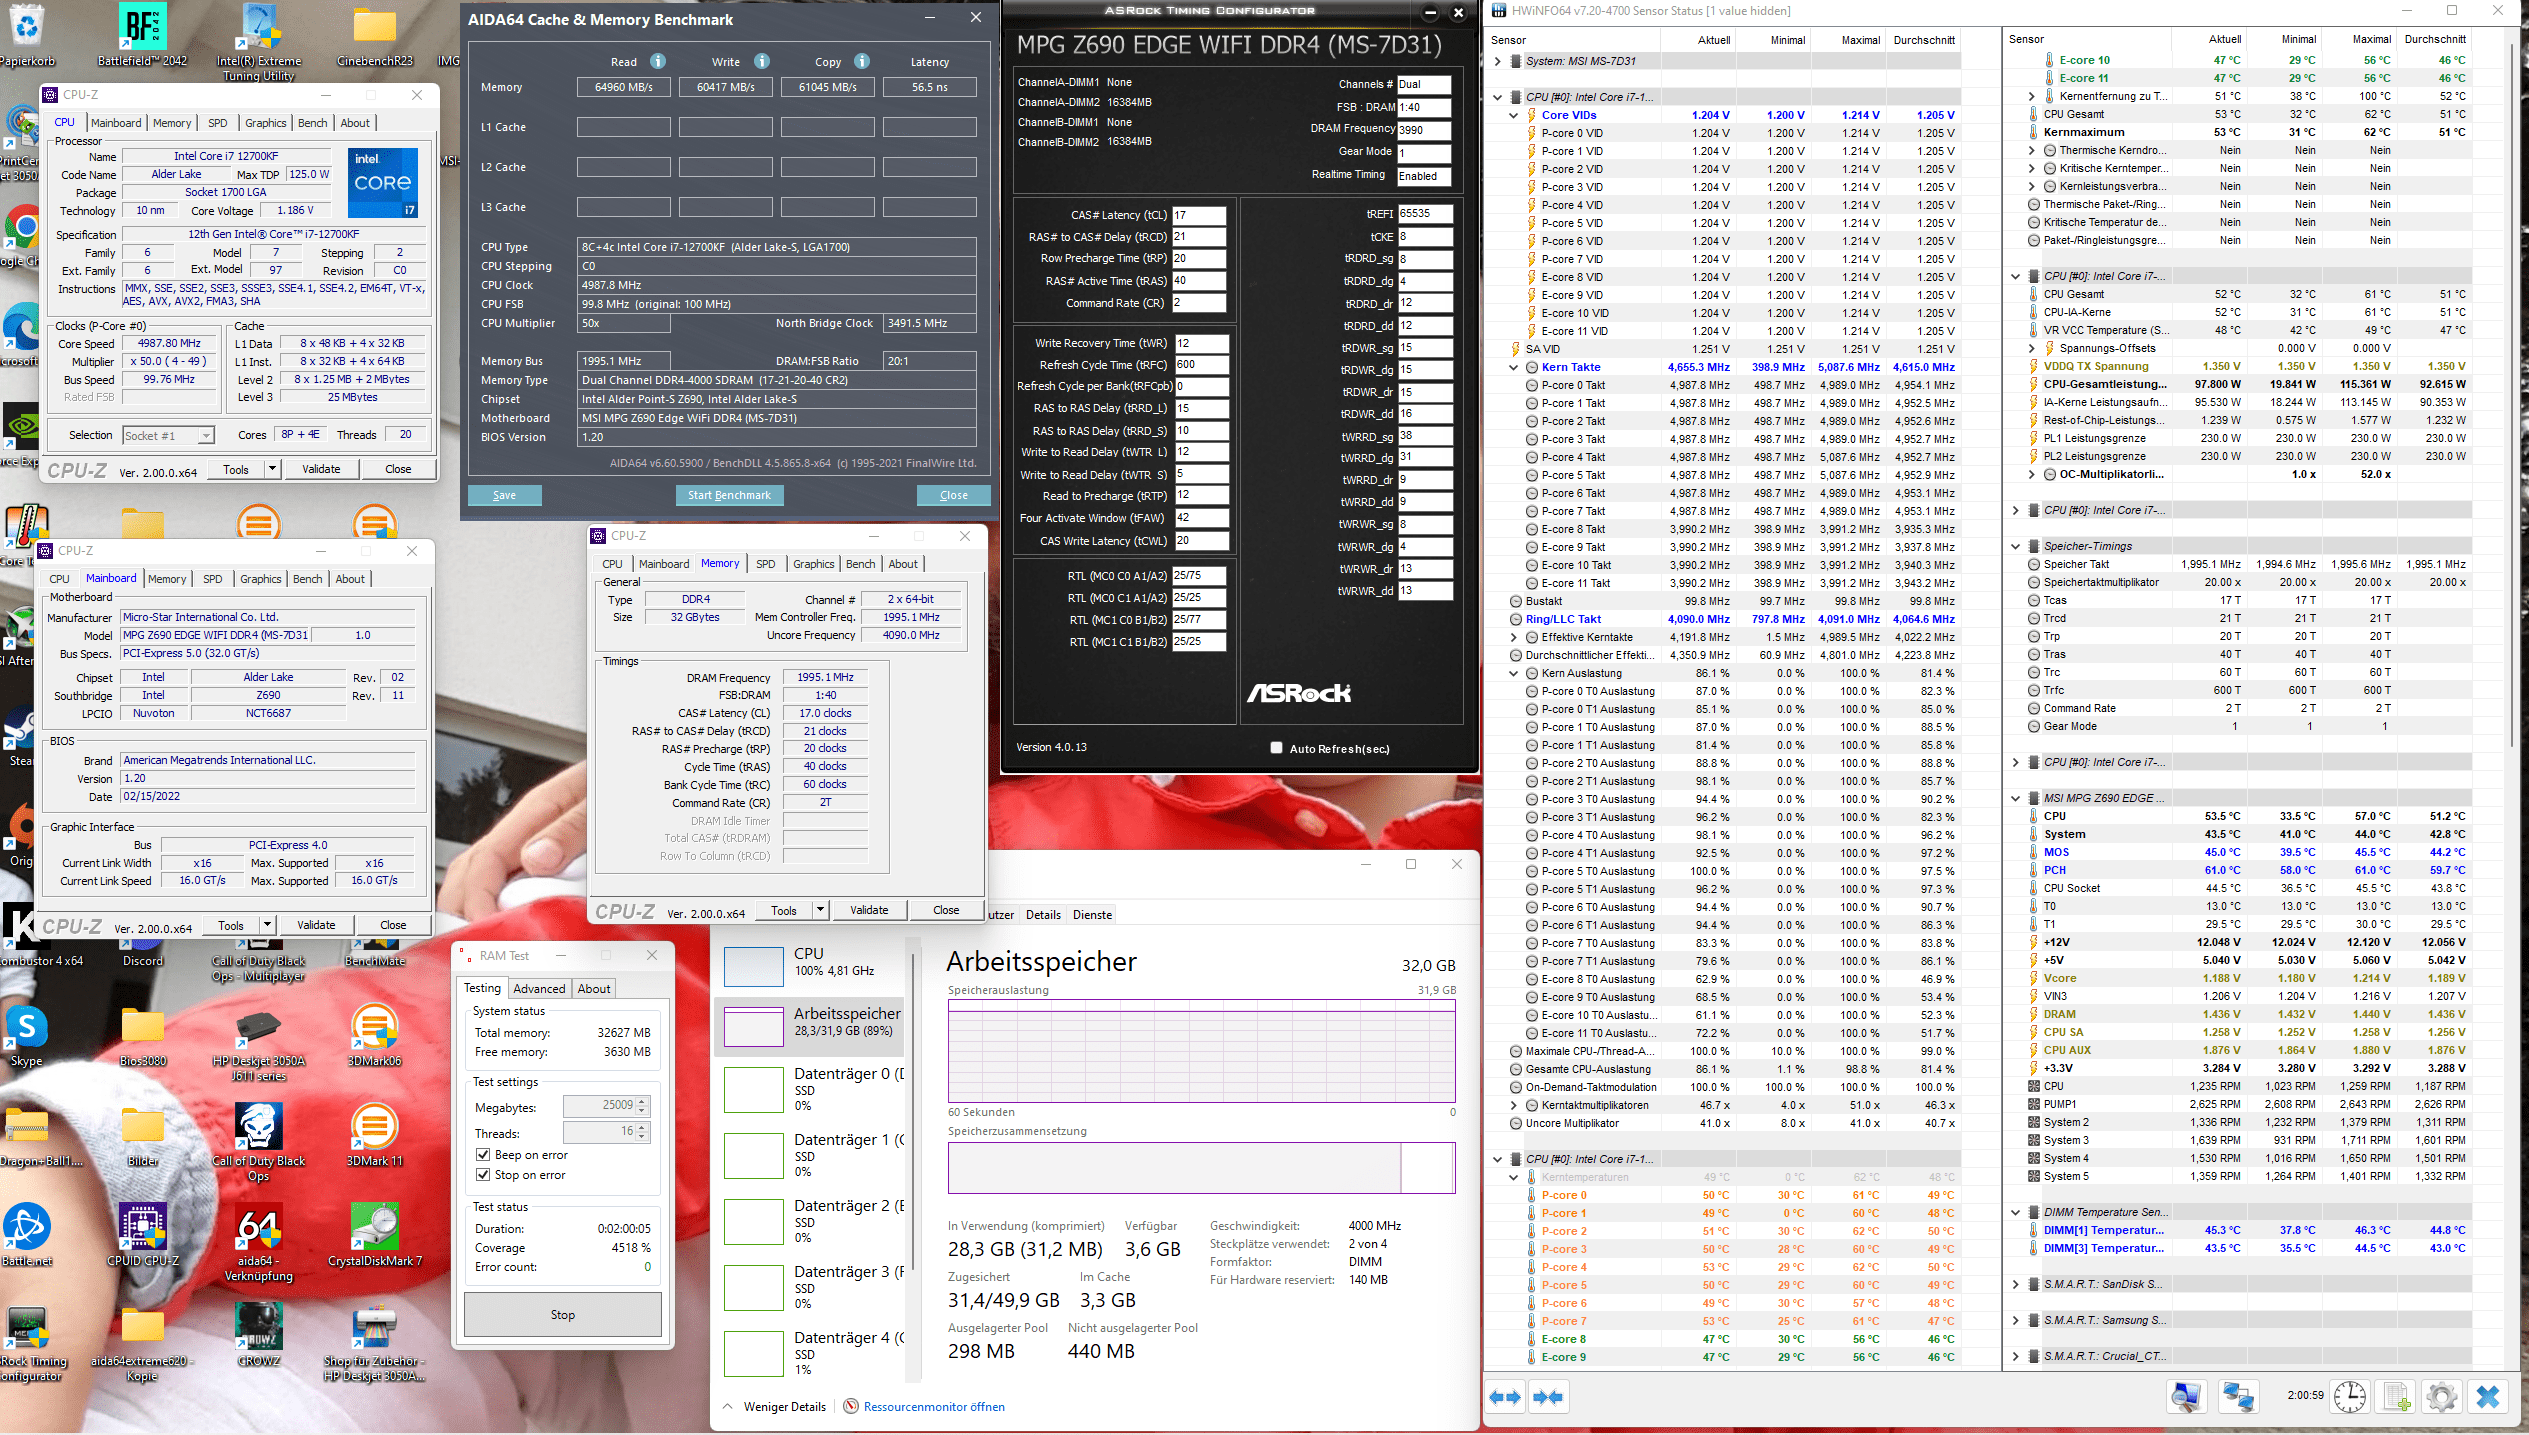2529x1435 pixels.
Task: Open HWiNFO sensor settings via gear icon
Action: click(x=2442, y=1397)
